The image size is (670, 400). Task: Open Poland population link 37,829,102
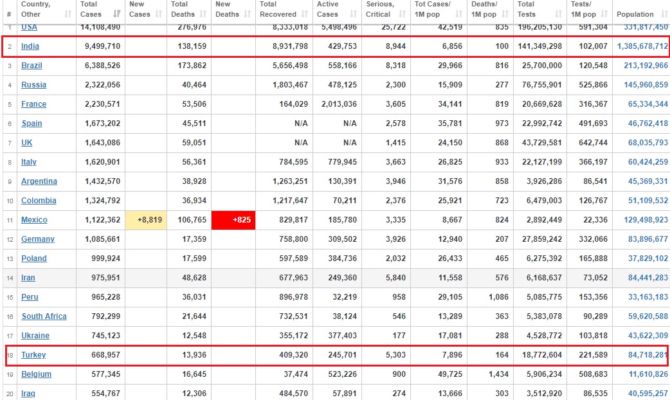pyautogui.click(x=648, y=258)
